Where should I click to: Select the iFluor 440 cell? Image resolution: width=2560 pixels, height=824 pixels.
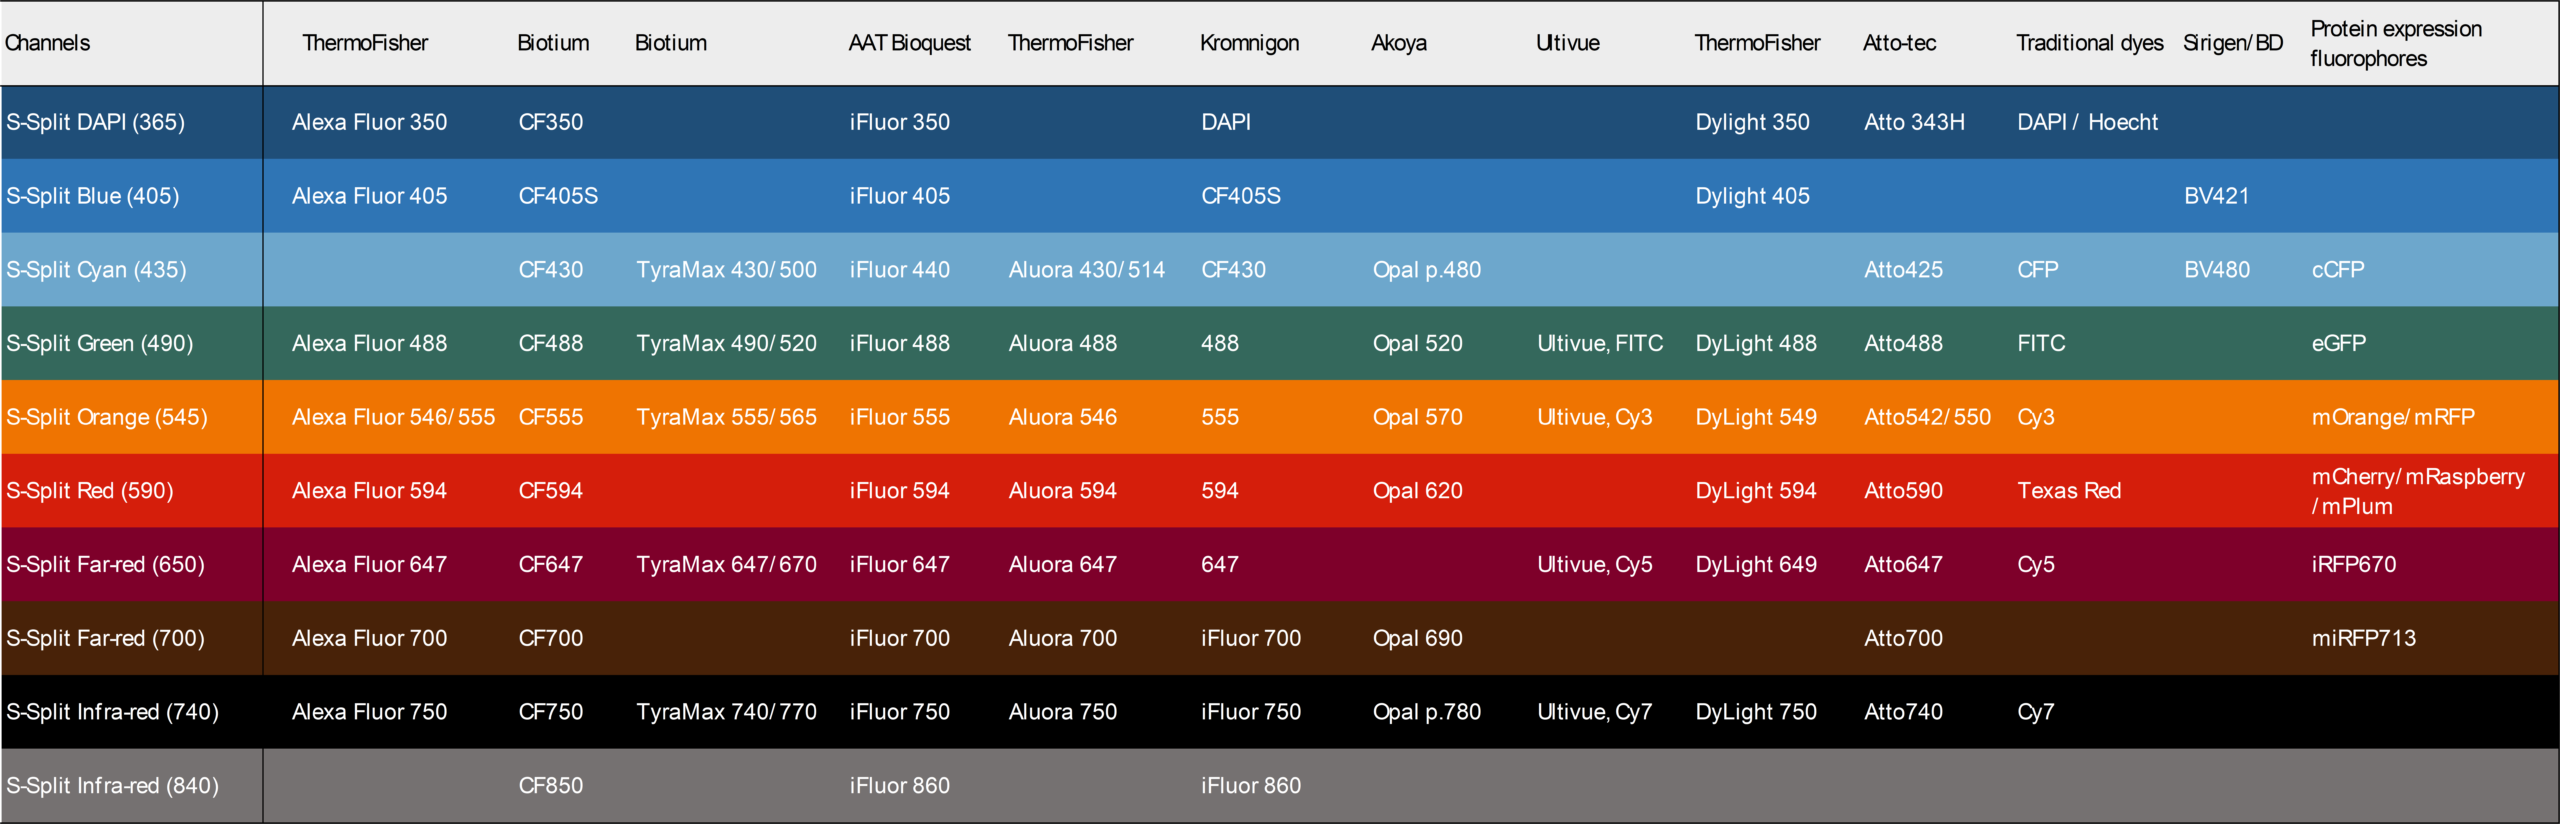click(x=899, y=270)
